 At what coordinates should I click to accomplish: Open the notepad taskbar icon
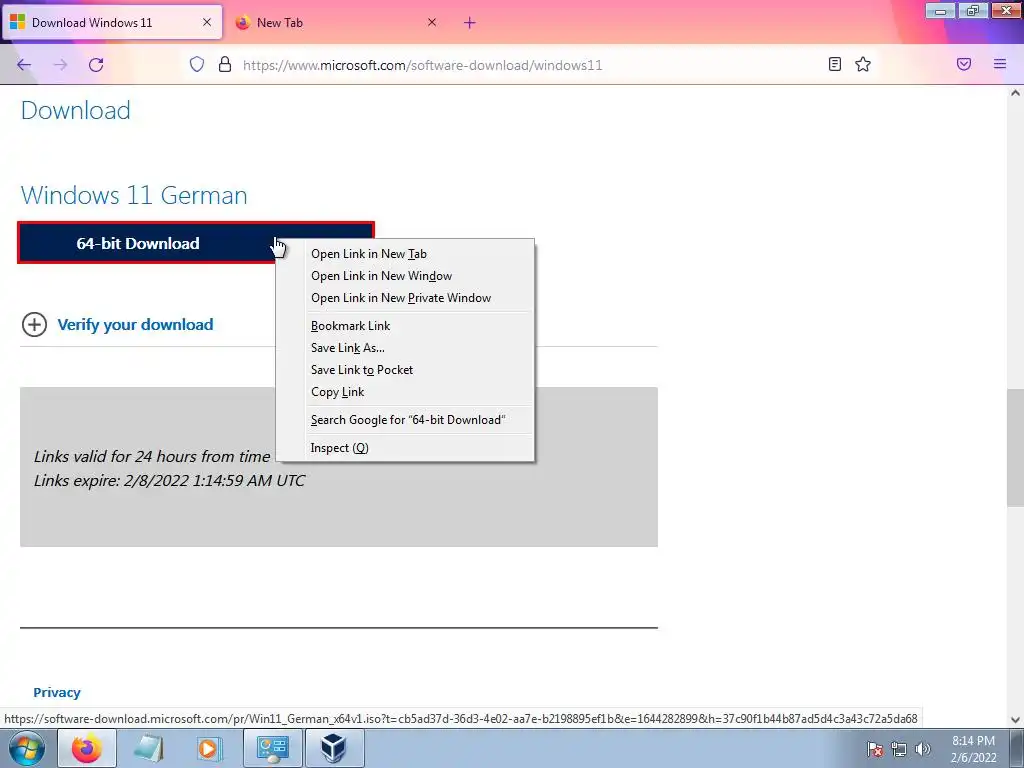click(x=149, y=748)
